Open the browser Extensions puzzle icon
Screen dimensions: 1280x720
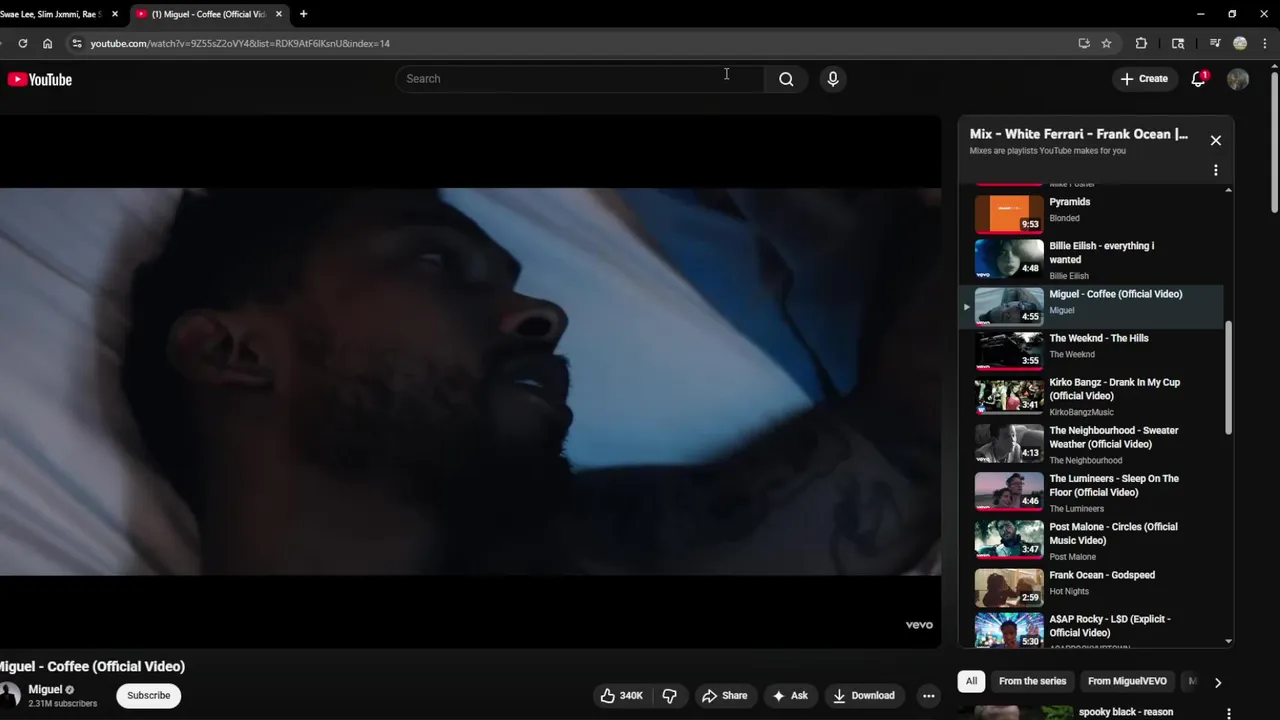(1141, 43)
